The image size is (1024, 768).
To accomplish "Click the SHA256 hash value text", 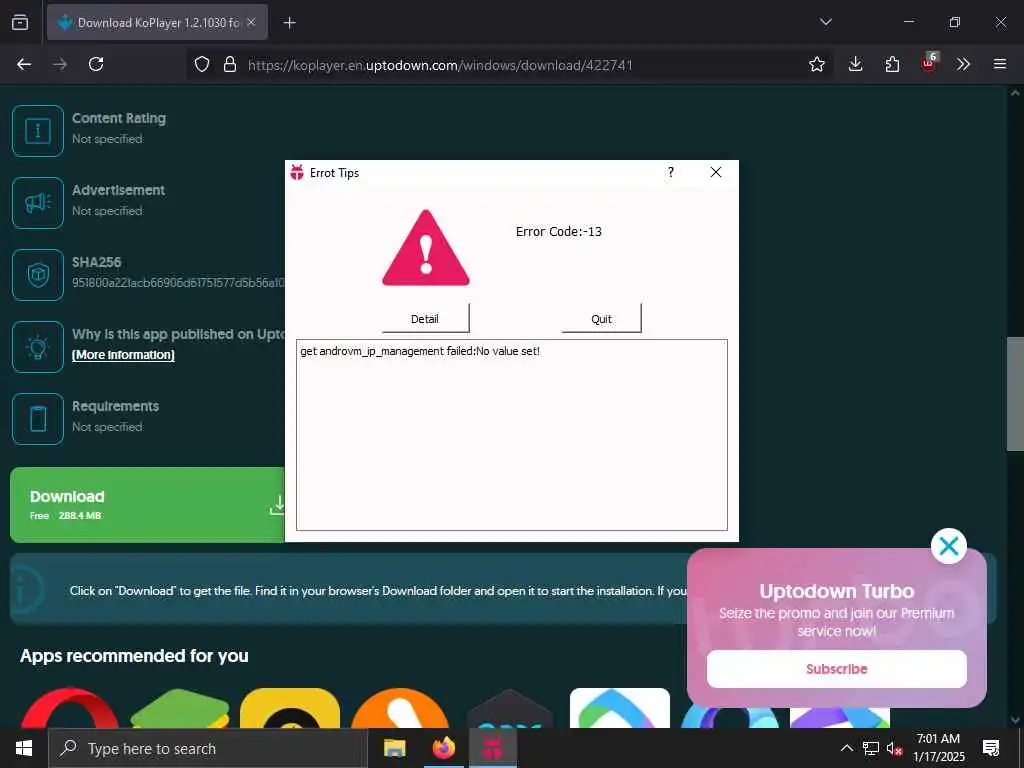I will (x=178, y=283).
